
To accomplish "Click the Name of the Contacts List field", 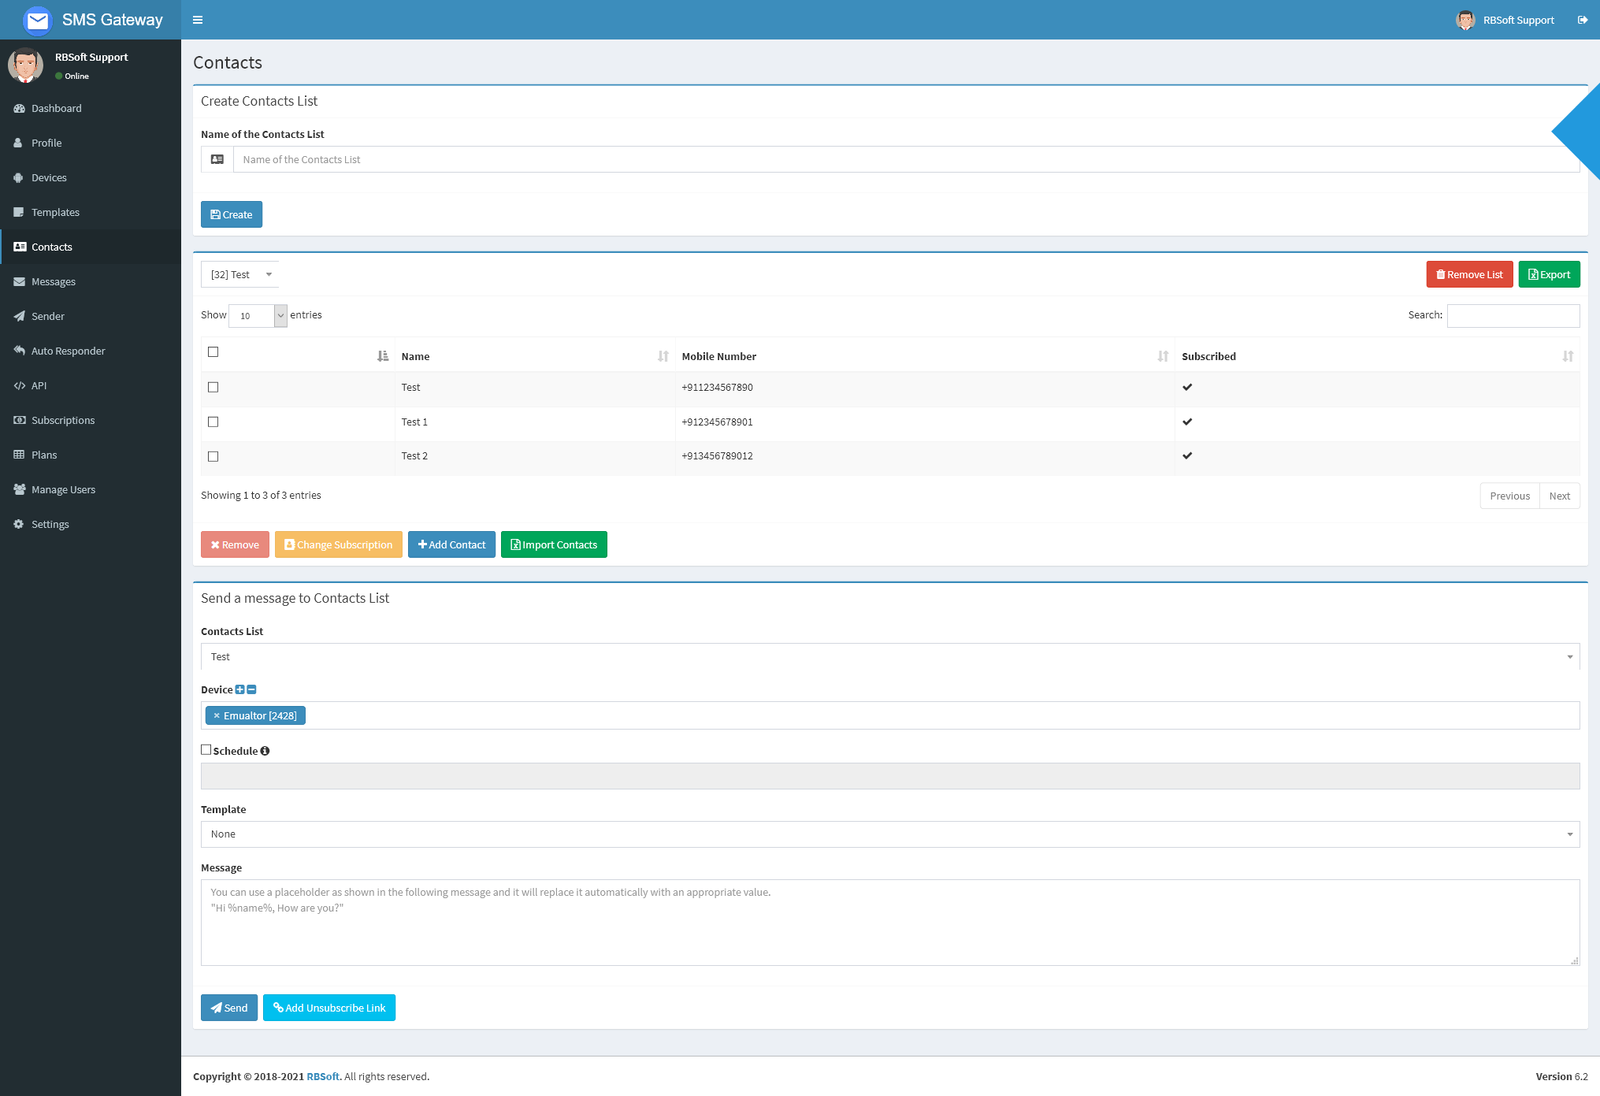I will tap(905, 160).
